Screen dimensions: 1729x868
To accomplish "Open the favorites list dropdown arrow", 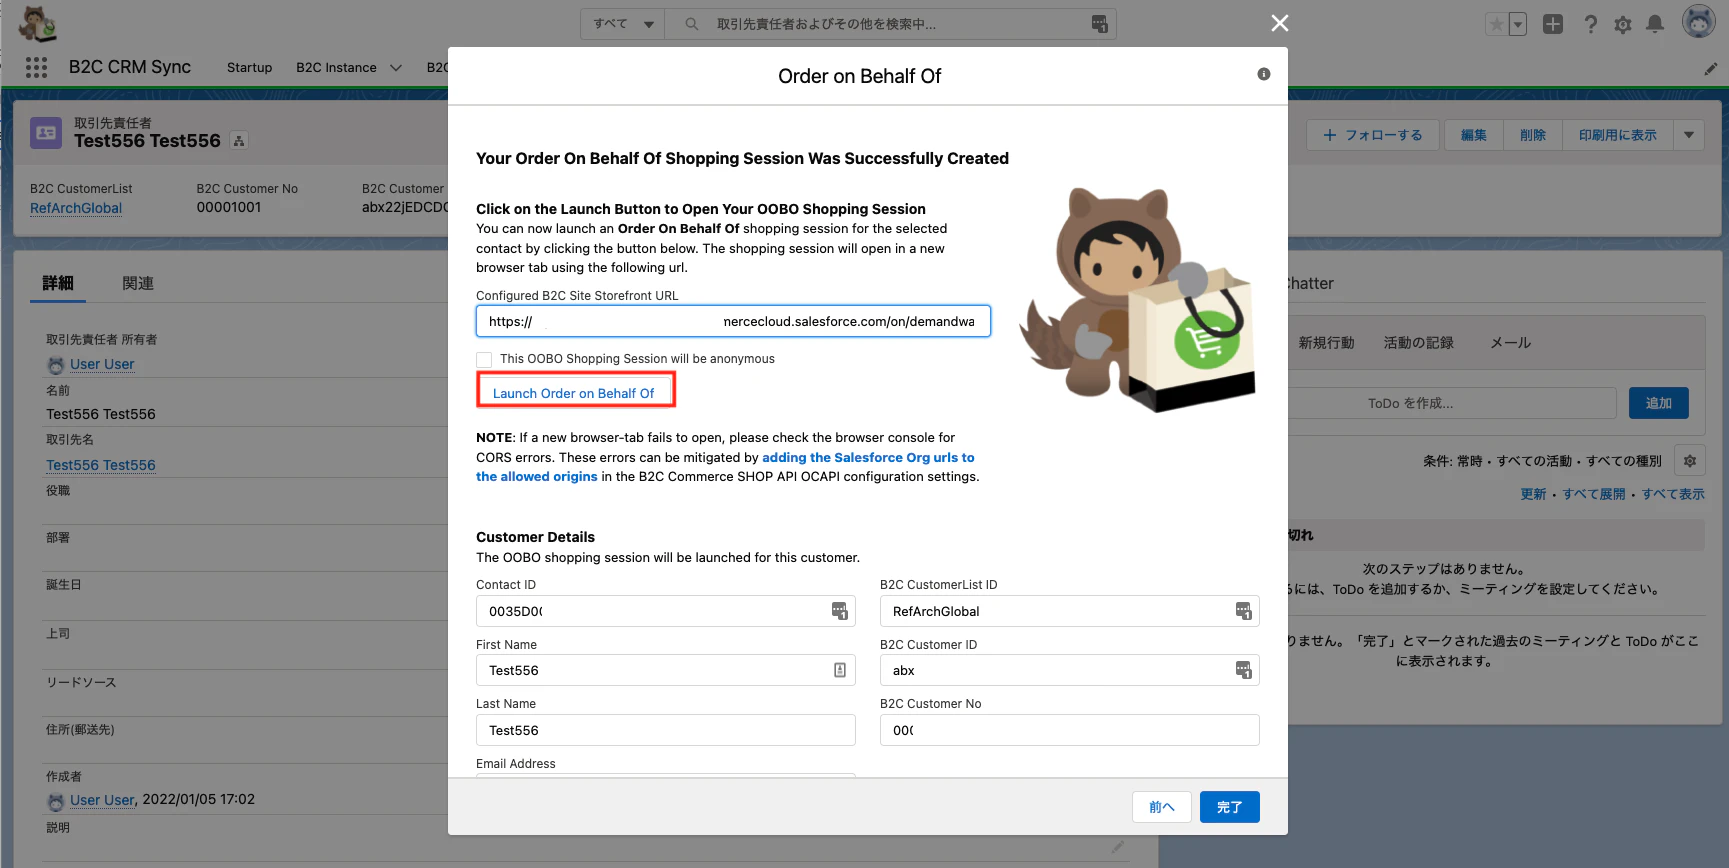I will (x=1518, y=24).
